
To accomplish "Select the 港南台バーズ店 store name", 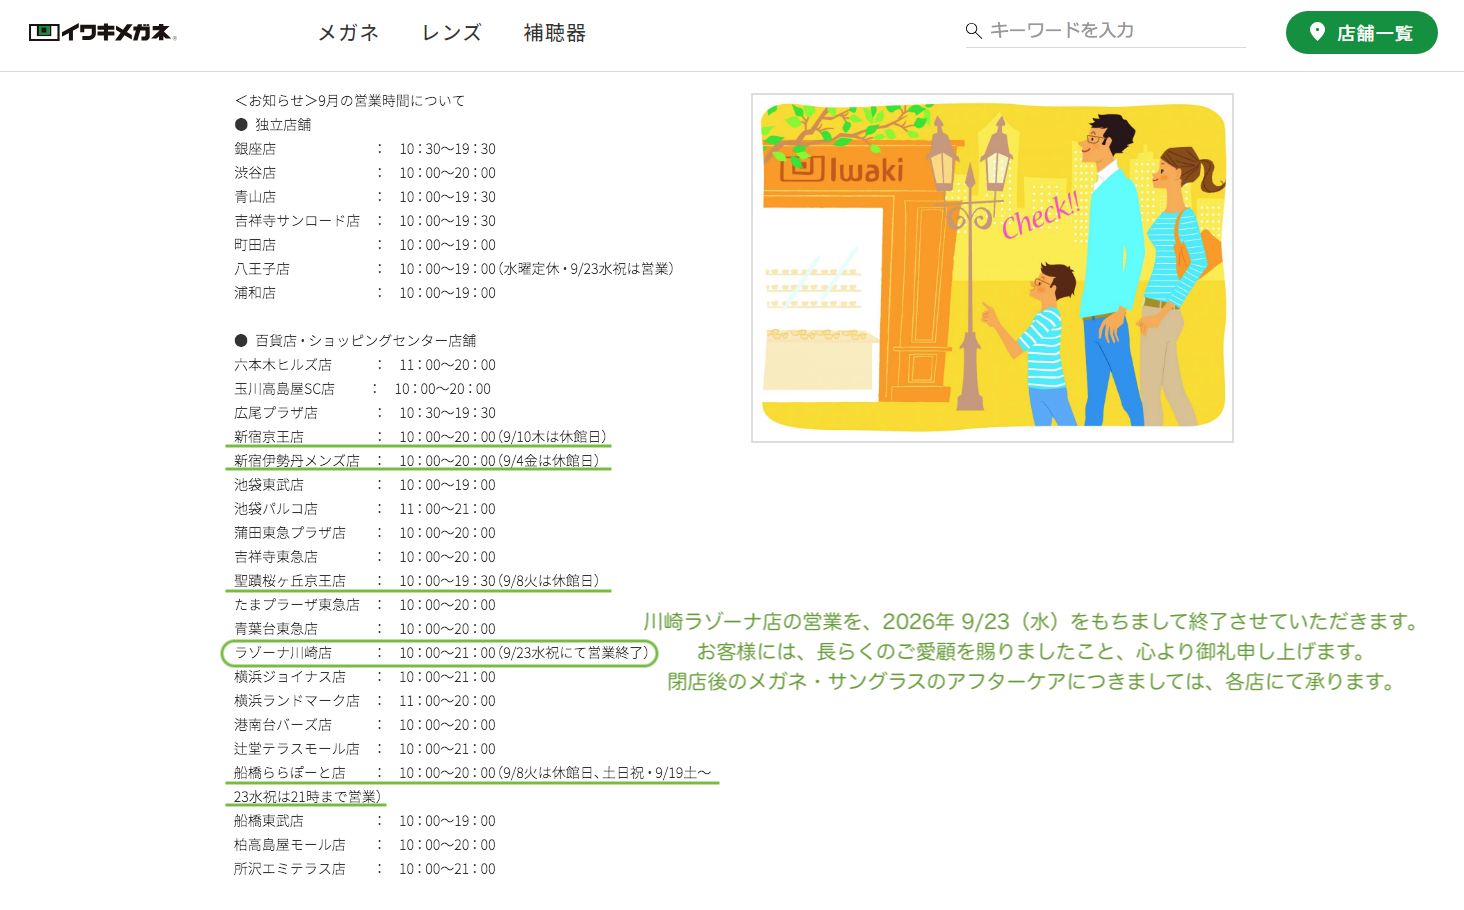I will coord(283,725).
